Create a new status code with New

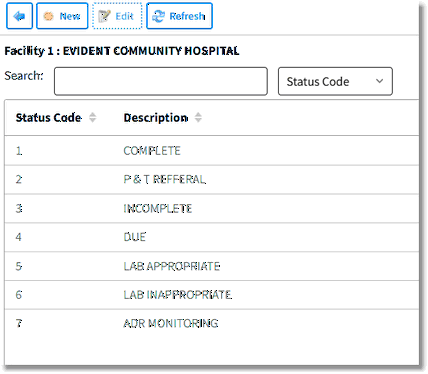(x=62, y=16)
